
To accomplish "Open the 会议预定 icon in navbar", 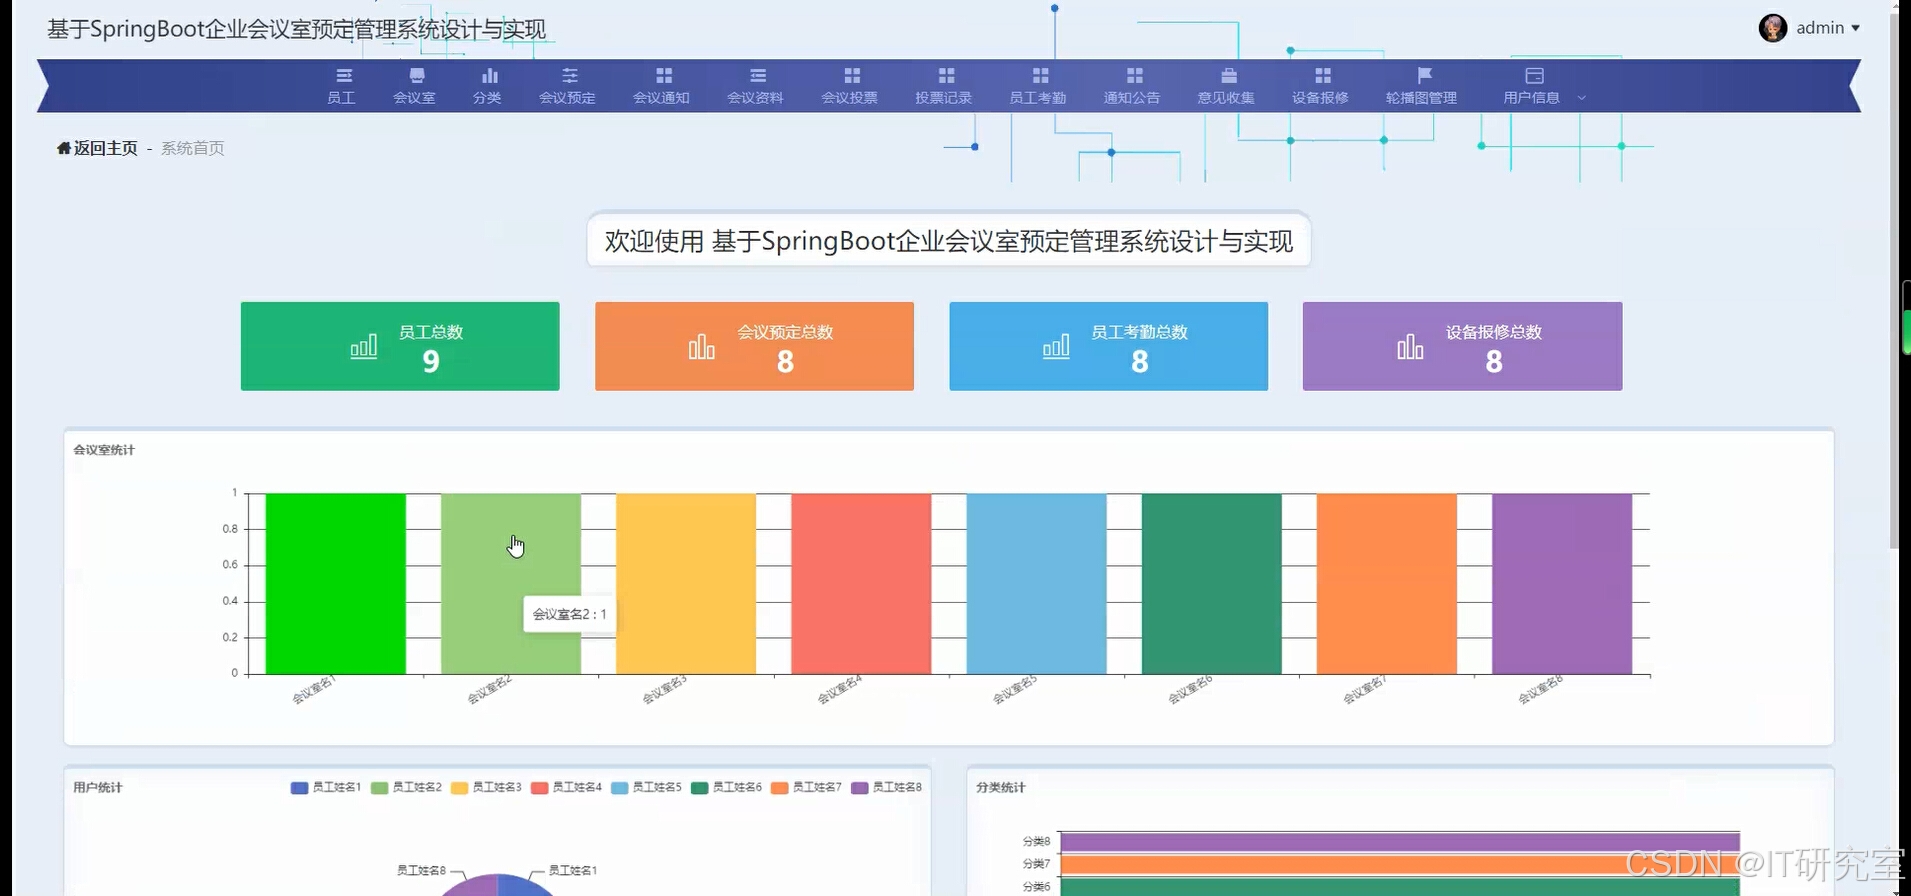I will [570, 76].
